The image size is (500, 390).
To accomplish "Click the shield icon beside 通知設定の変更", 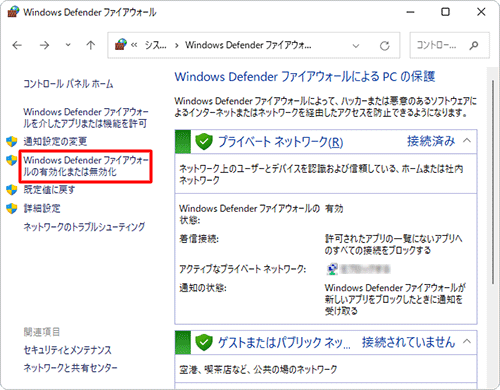I will 12,142.
